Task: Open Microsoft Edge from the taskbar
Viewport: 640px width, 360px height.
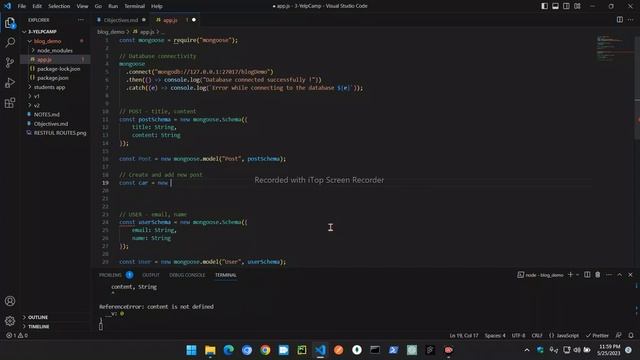Action: point(228,350)
